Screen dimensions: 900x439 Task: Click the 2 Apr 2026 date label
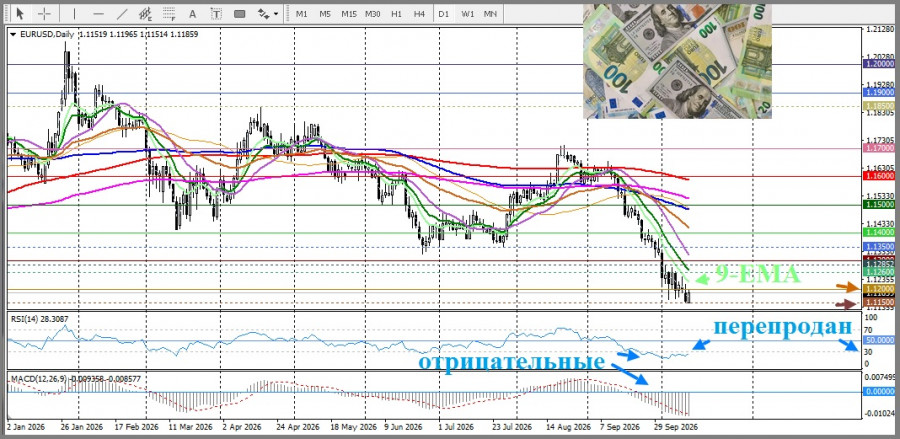pos(242,428)
